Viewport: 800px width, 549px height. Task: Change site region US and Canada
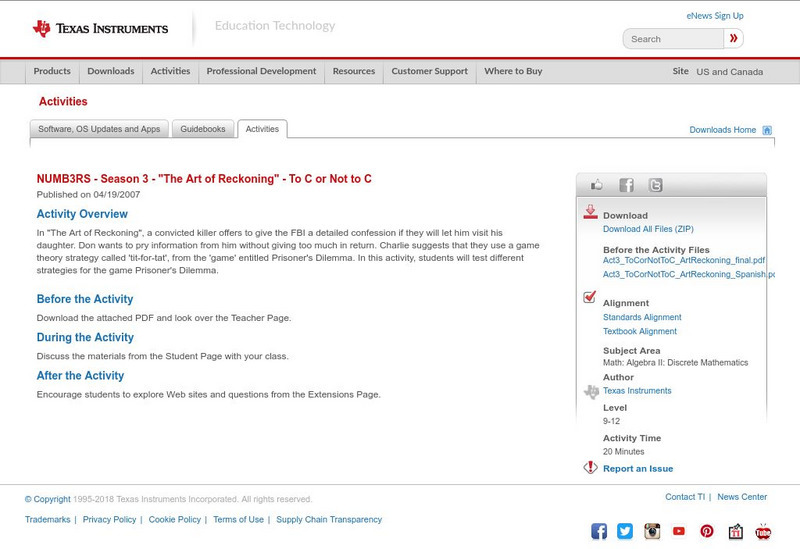pyautogui.click(x=730, y=72)
